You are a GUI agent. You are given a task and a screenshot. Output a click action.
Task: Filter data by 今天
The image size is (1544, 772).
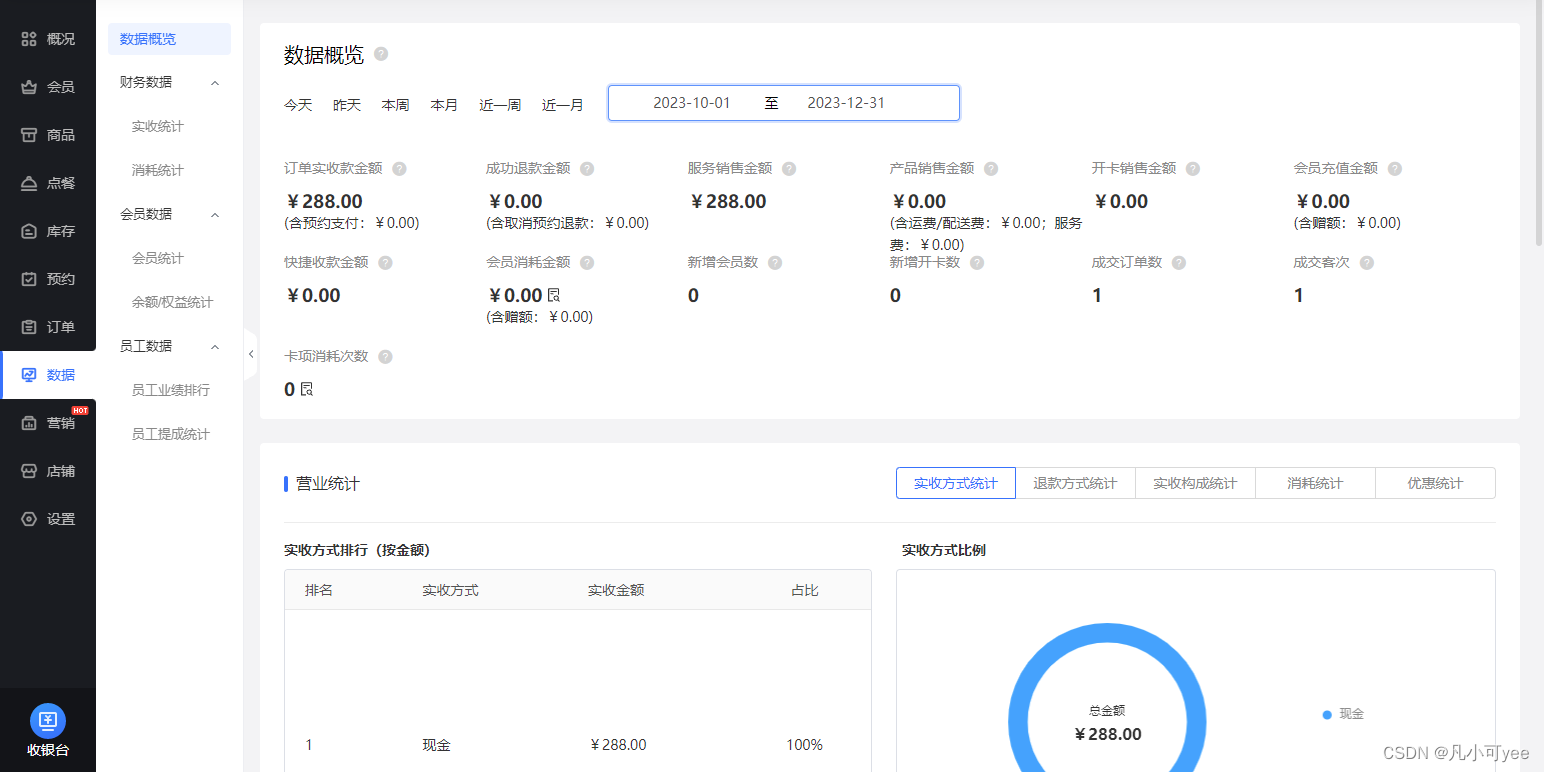(x=298, y=104)
